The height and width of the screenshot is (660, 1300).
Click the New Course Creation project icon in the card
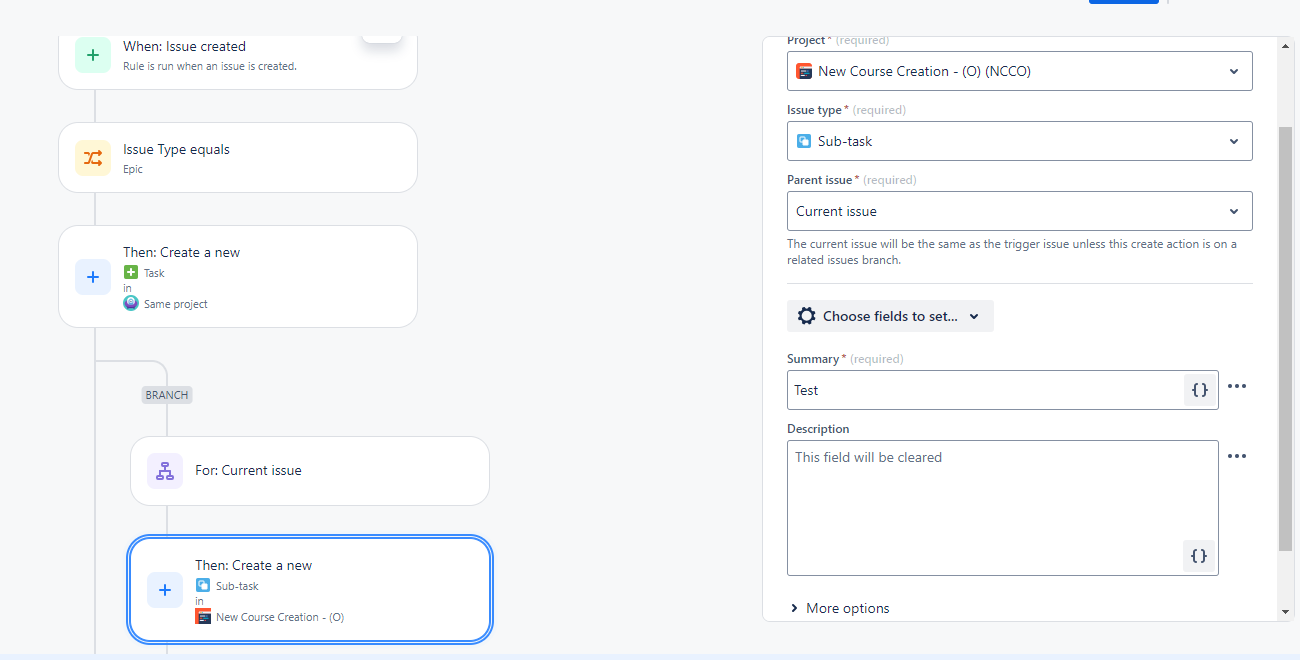click(x=203, y=616)
